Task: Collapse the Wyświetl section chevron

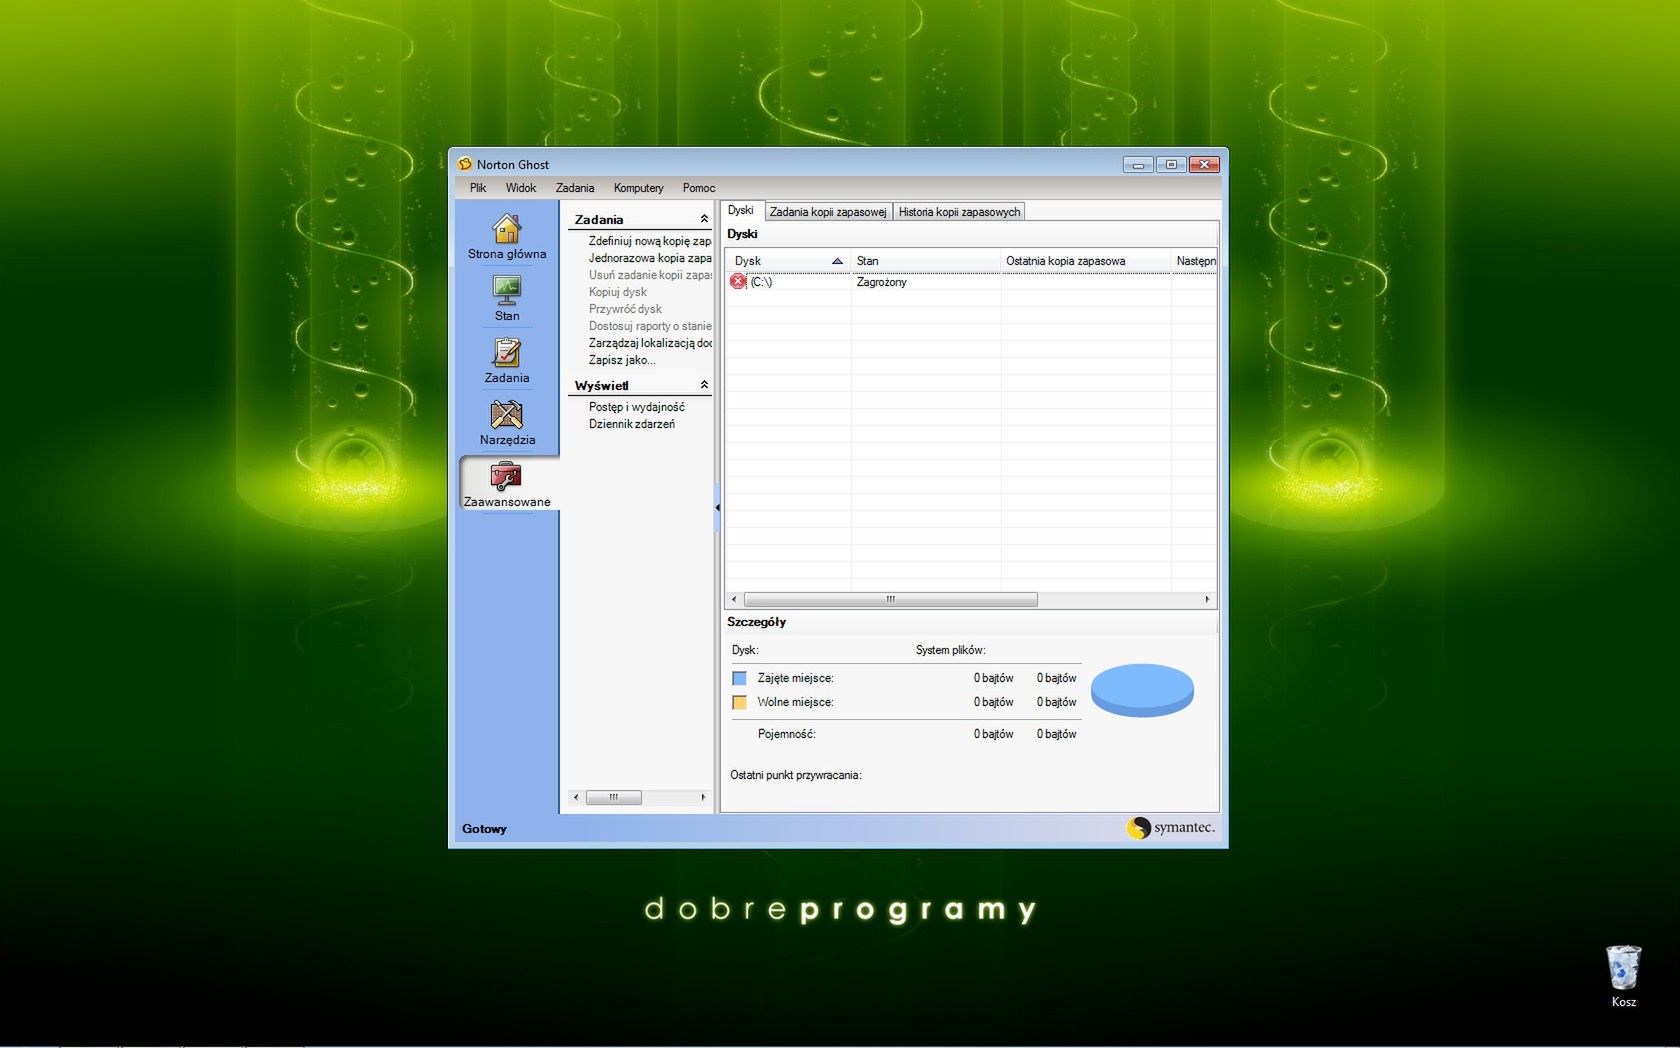Action: (704, 385)
